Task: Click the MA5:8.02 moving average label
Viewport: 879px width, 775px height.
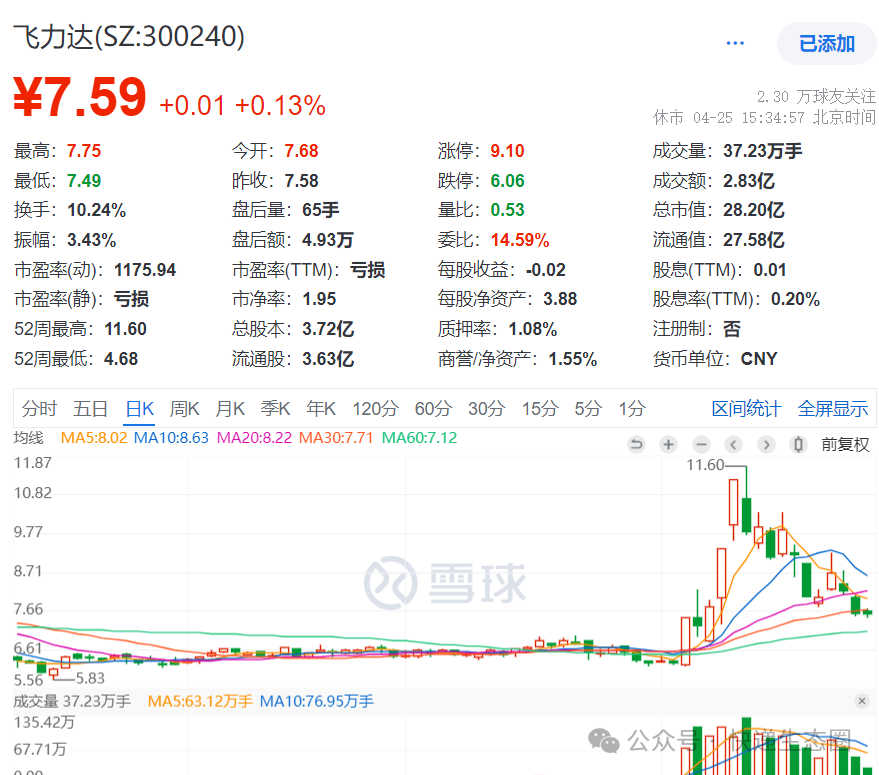Action: pos(94,437)
